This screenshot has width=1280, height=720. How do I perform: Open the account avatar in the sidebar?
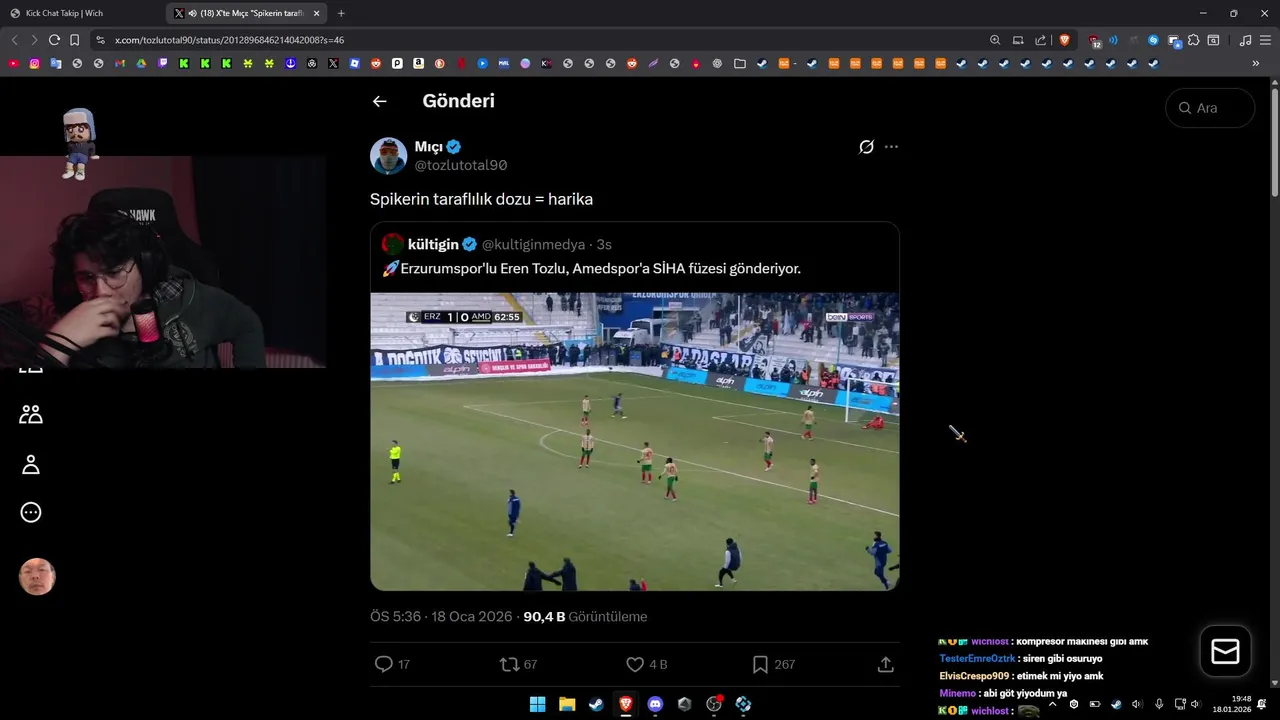37,577
